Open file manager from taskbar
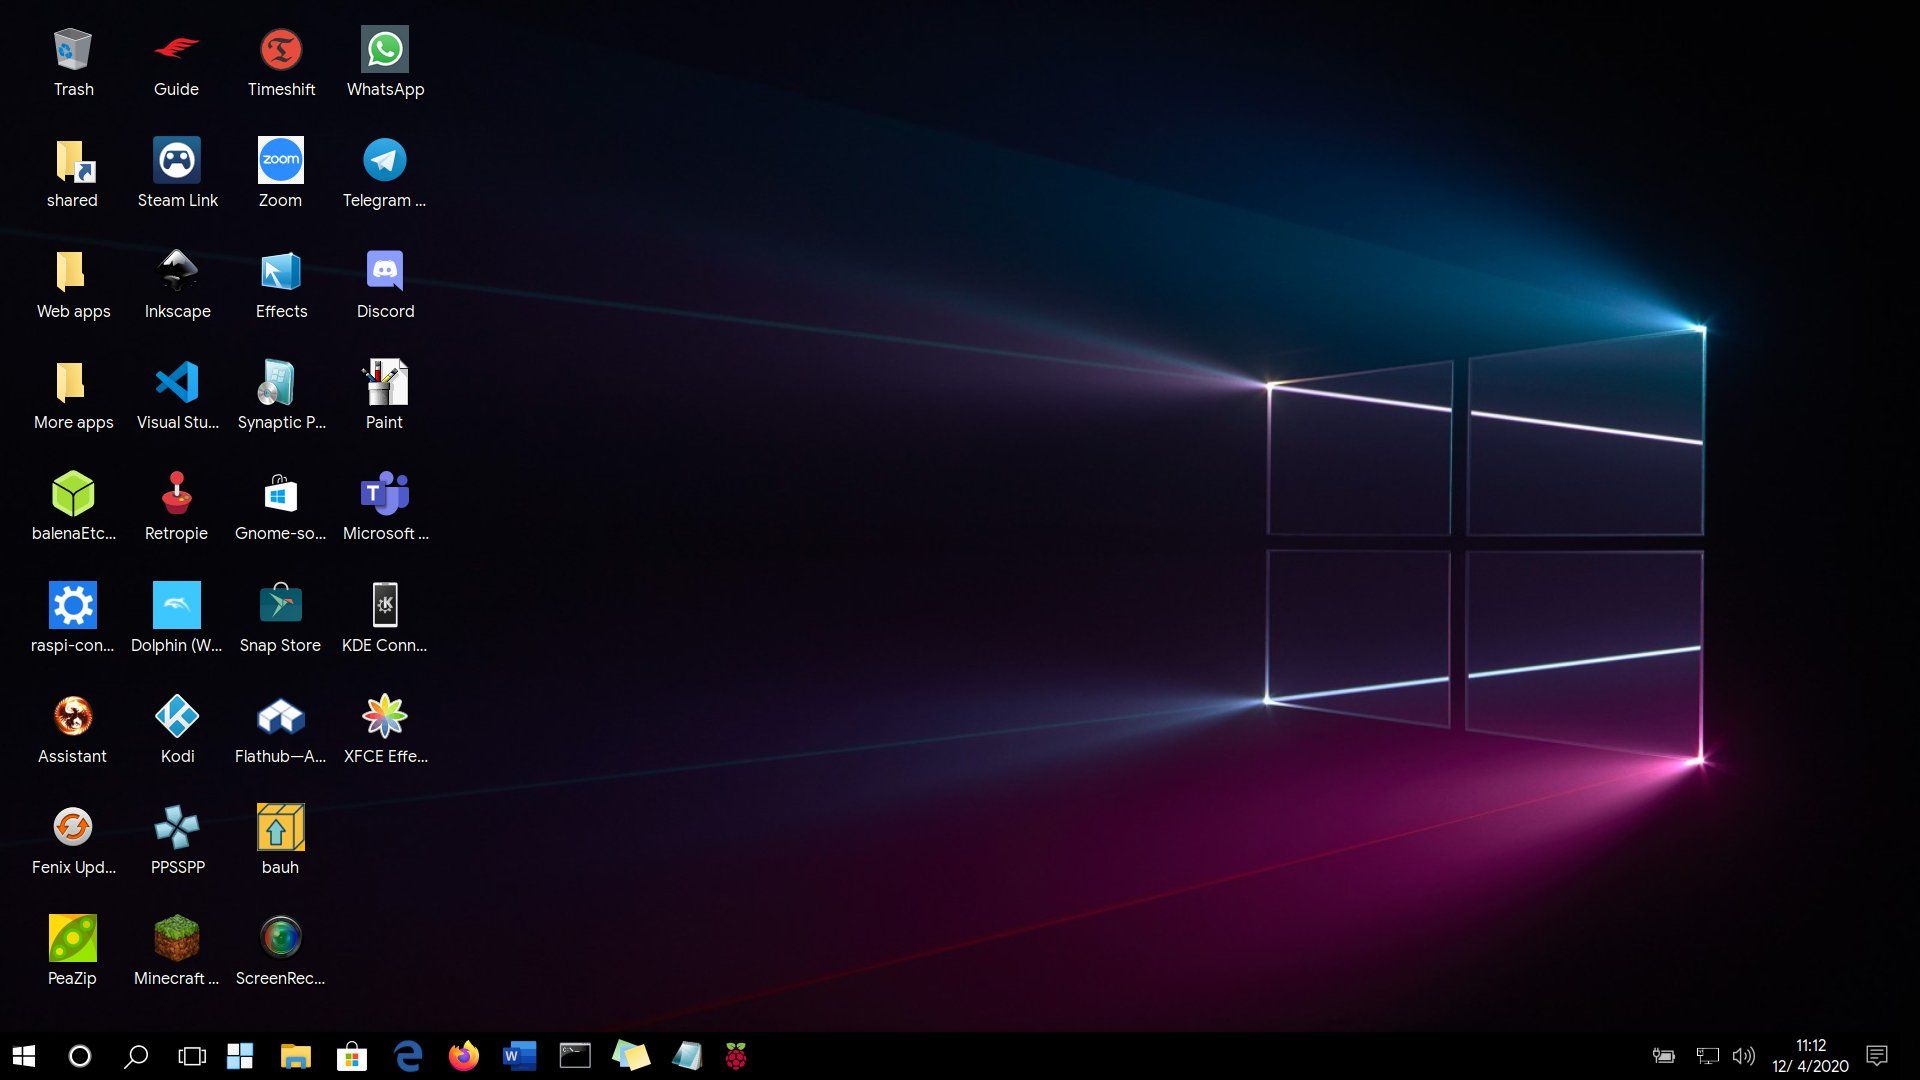Image resolution: width=1920 pixels, height=1080 pixels. point(296,1056)
